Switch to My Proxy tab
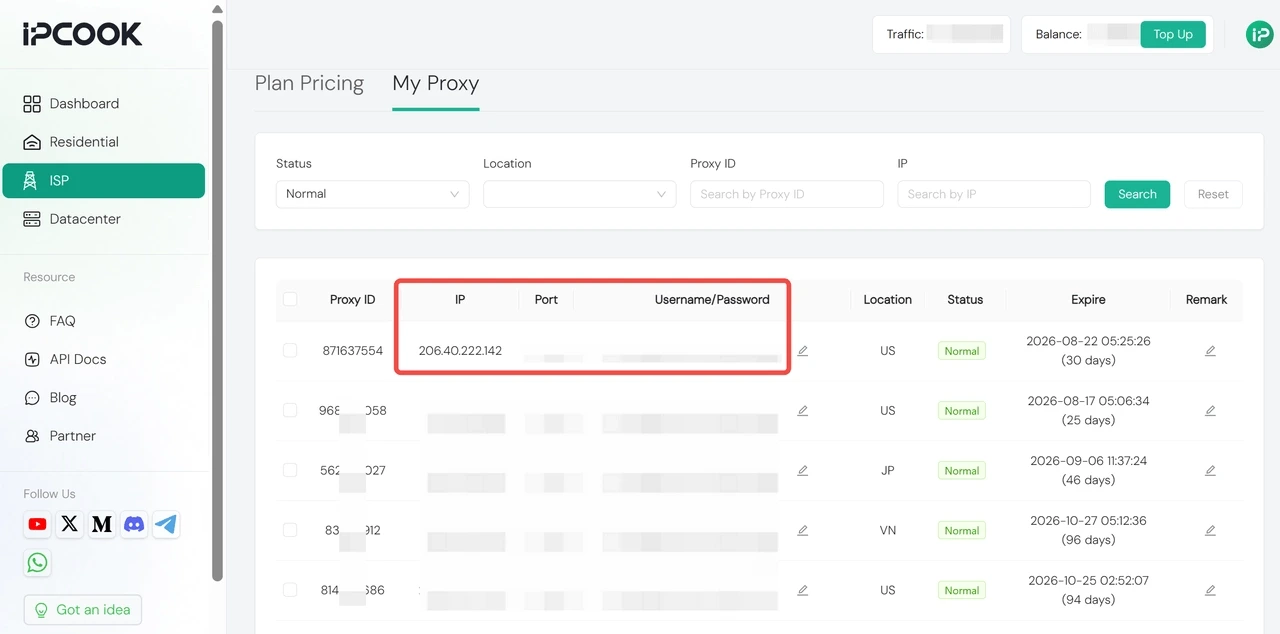 pyautogui.click(x=436, y=83)
